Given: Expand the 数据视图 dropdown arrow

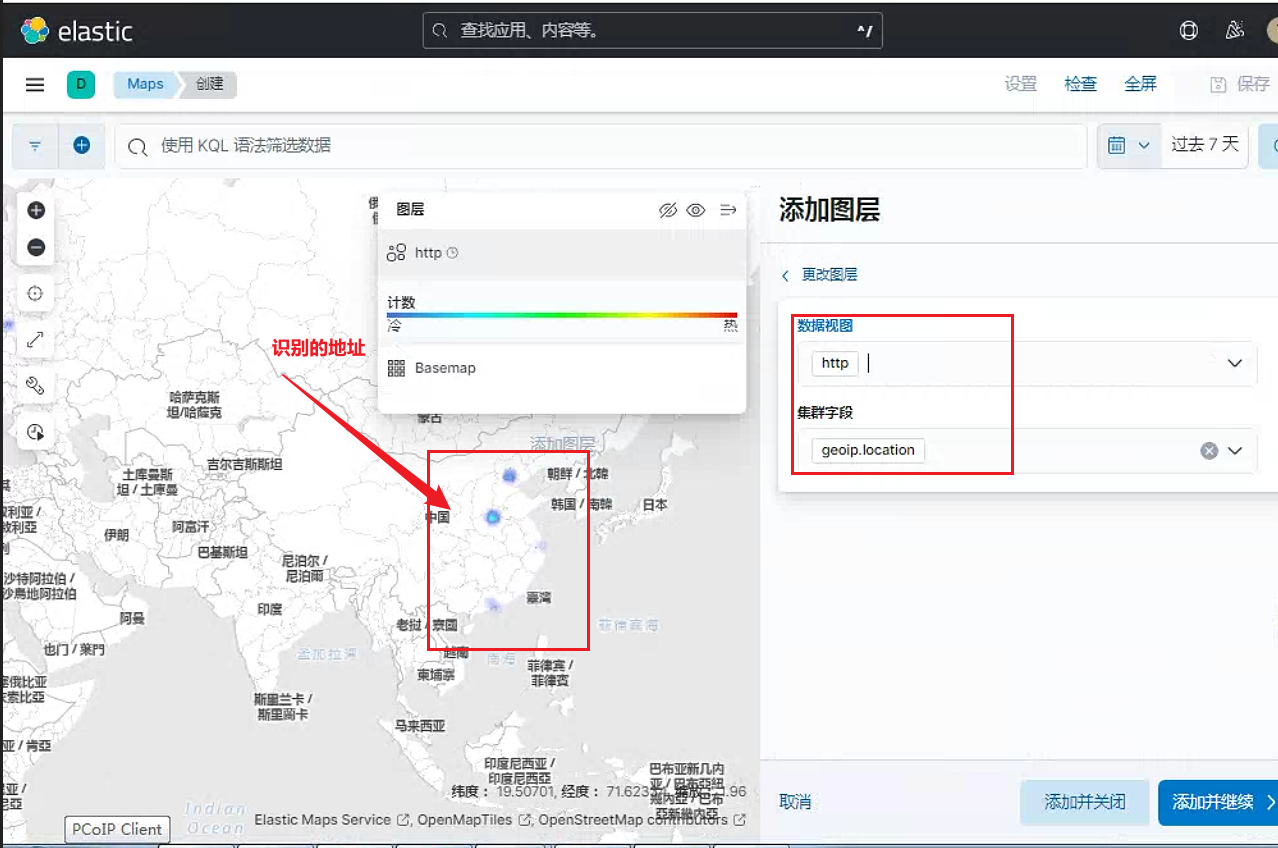Looking at the screenshot, I should click(1235, 364).
